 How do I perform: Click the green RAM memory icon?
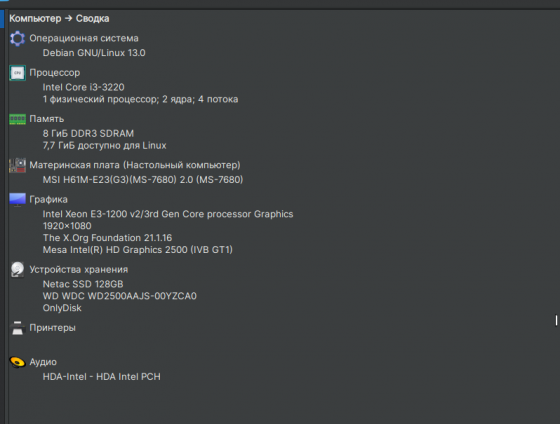pyautogui.click(x=18, y=119)
